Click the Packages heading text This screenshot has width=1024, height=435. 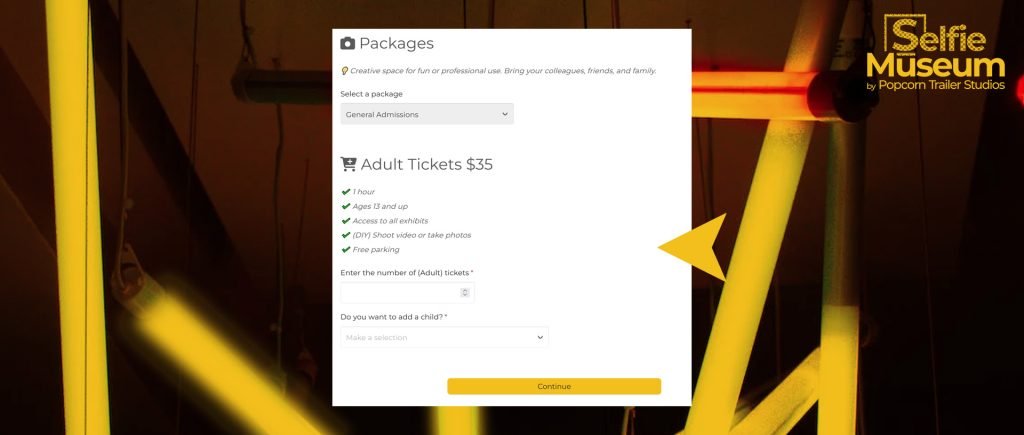(x=396, y=44)
